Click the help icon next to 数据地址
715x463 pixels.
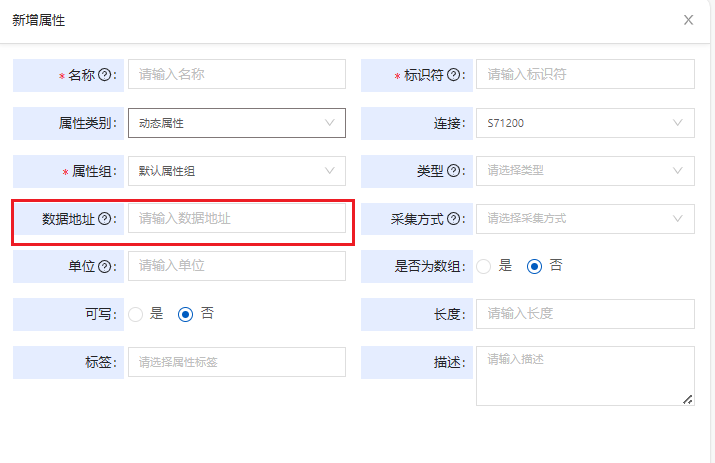[x=105, y=218]
